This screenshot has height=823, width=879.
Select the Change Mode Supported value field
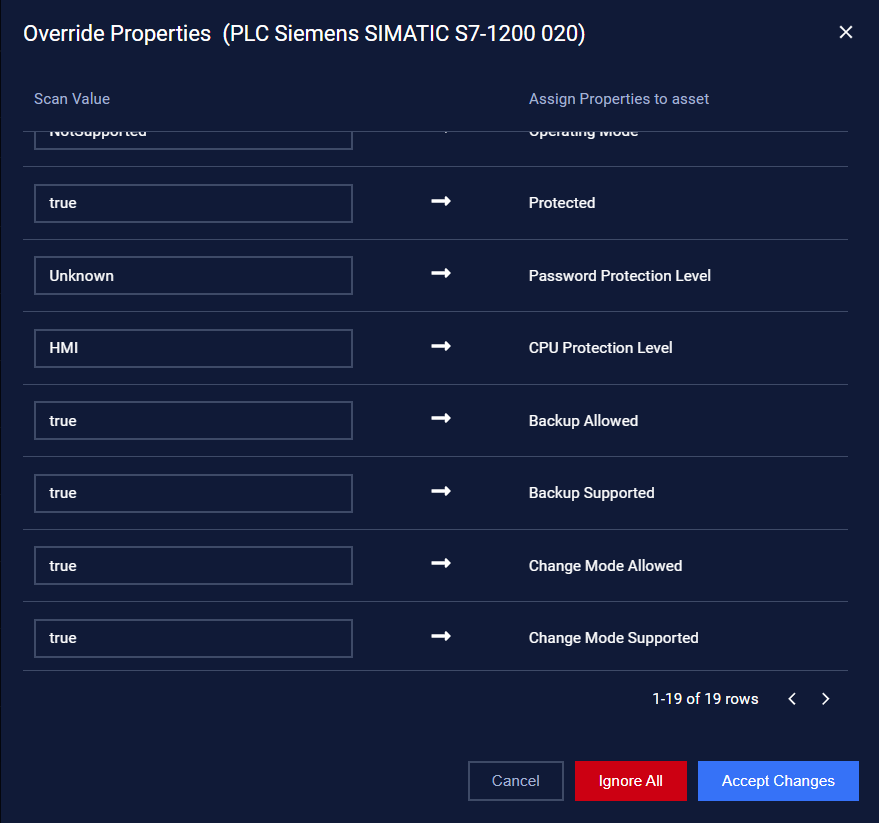point(193,639)
